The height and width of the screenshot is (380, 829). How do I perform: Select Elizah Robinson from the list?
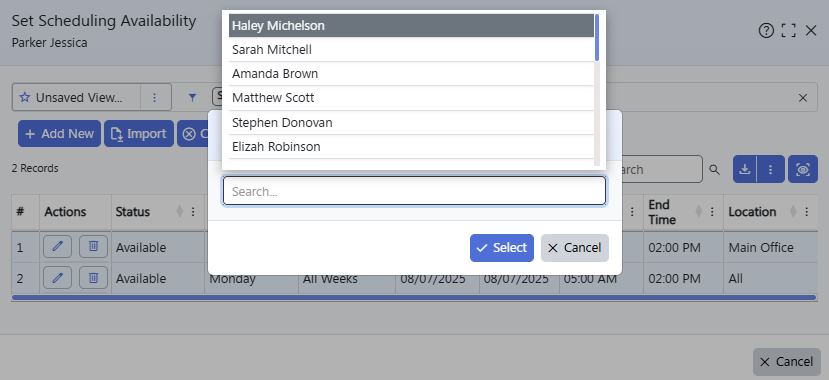point(411,147)
